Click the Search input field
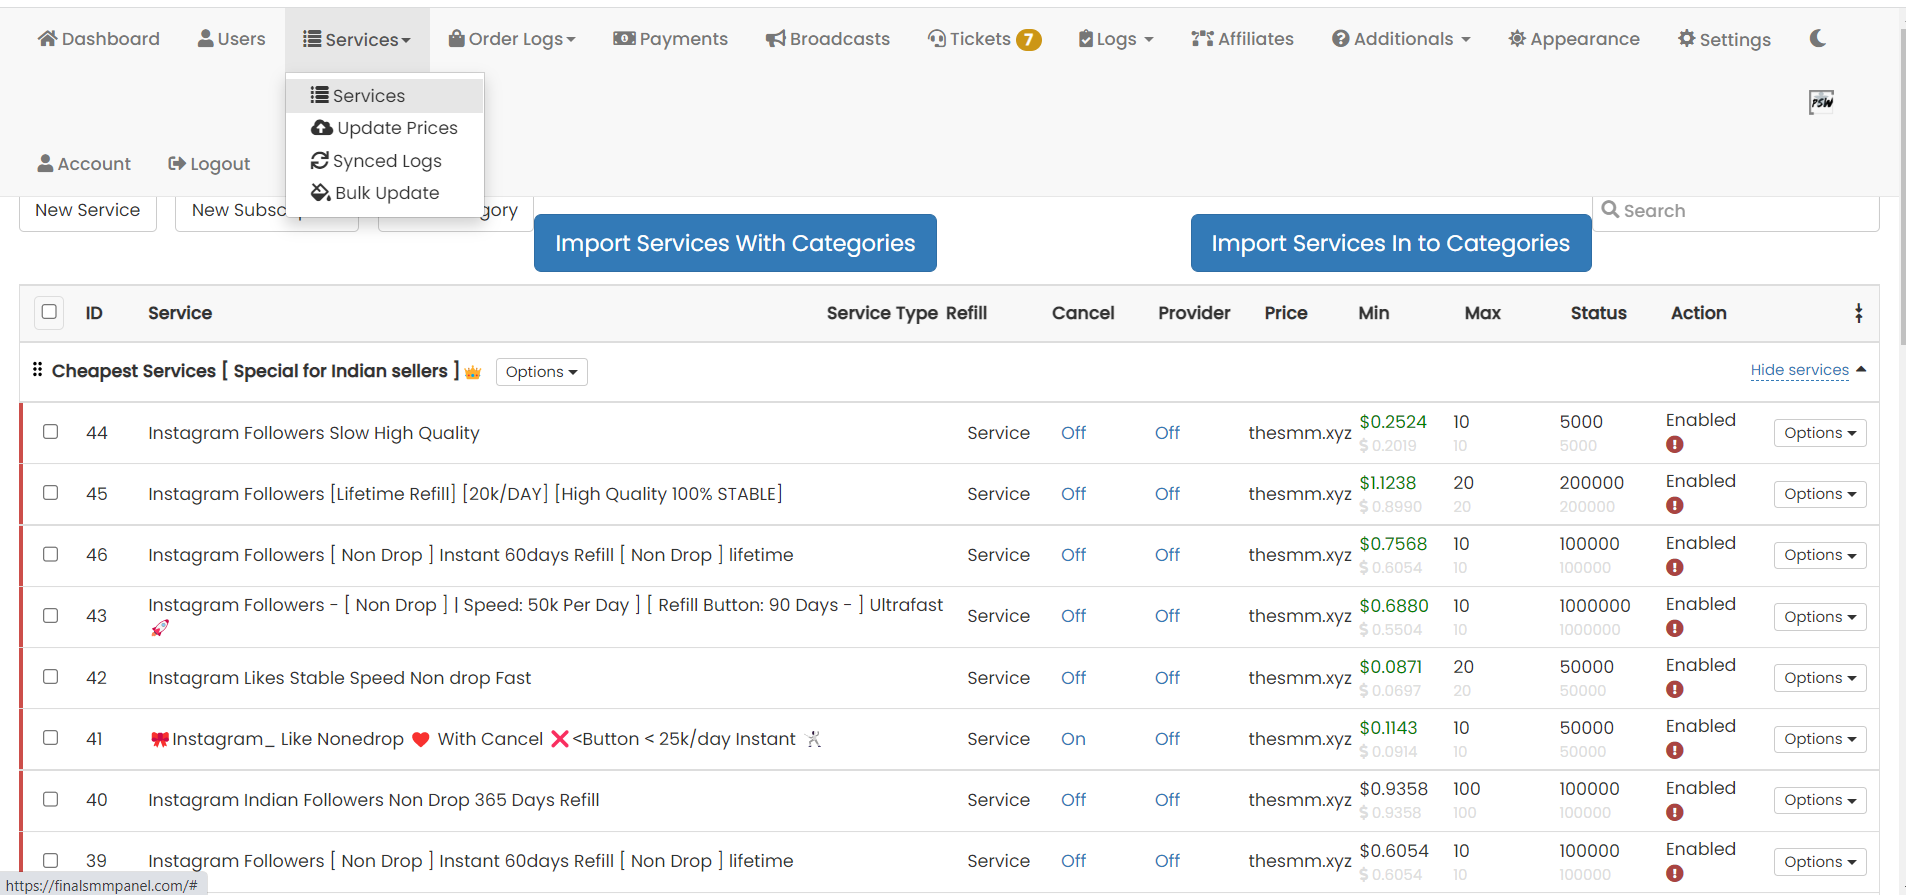 click(x=1736, y=212)
